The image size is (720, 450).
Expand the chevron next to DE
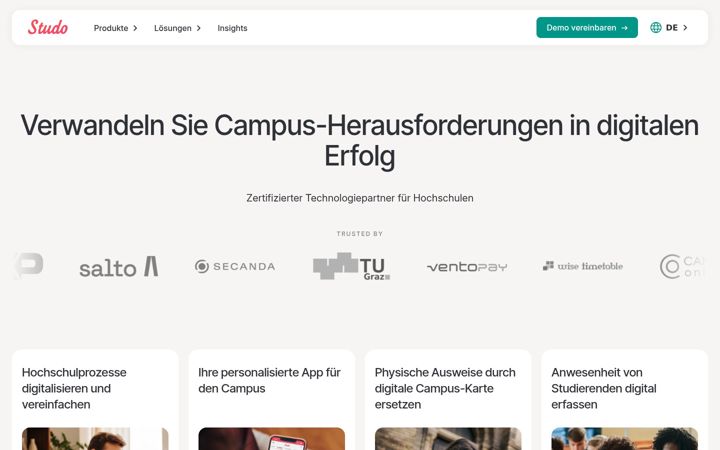[685, 28]
